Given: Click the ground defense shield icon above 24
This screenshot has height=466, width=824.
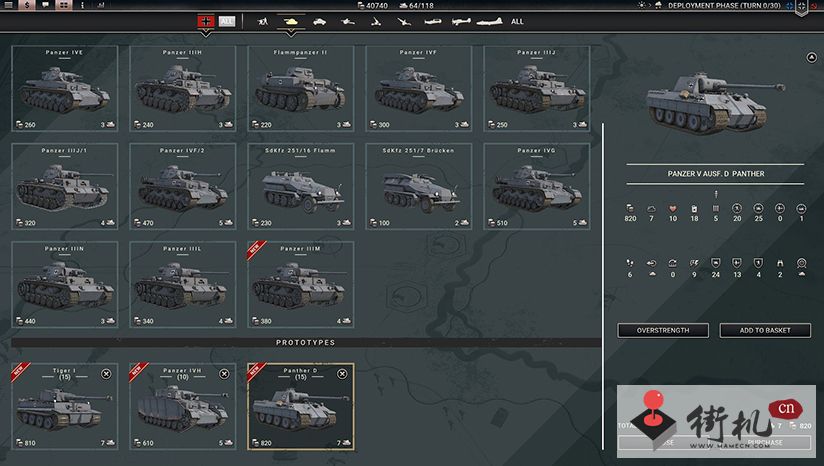Looking at the screenshot, I should (716, 263).
